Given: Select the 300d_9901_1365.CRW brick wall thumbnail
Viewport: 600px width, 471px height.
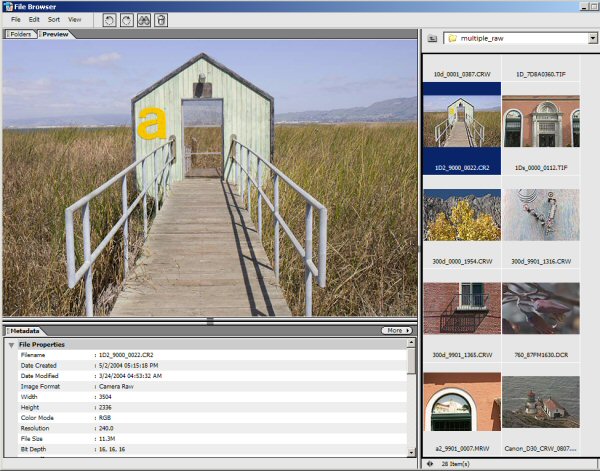Looking at the screenshot, I should click(462, 308).
